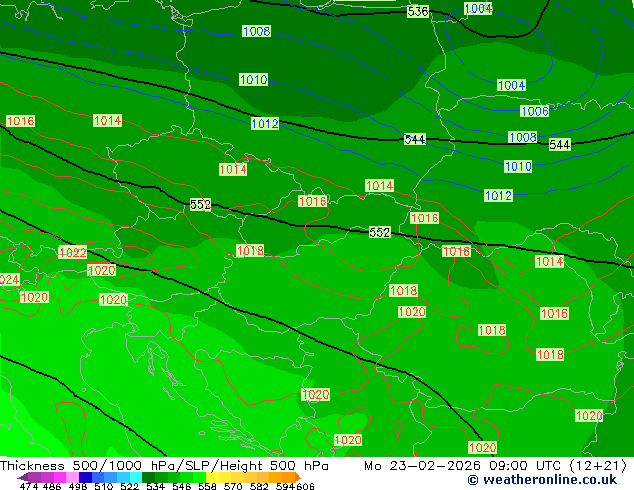Click the 594606 legend value
This screenshot has height=490, width=634.
pos(295,486)
